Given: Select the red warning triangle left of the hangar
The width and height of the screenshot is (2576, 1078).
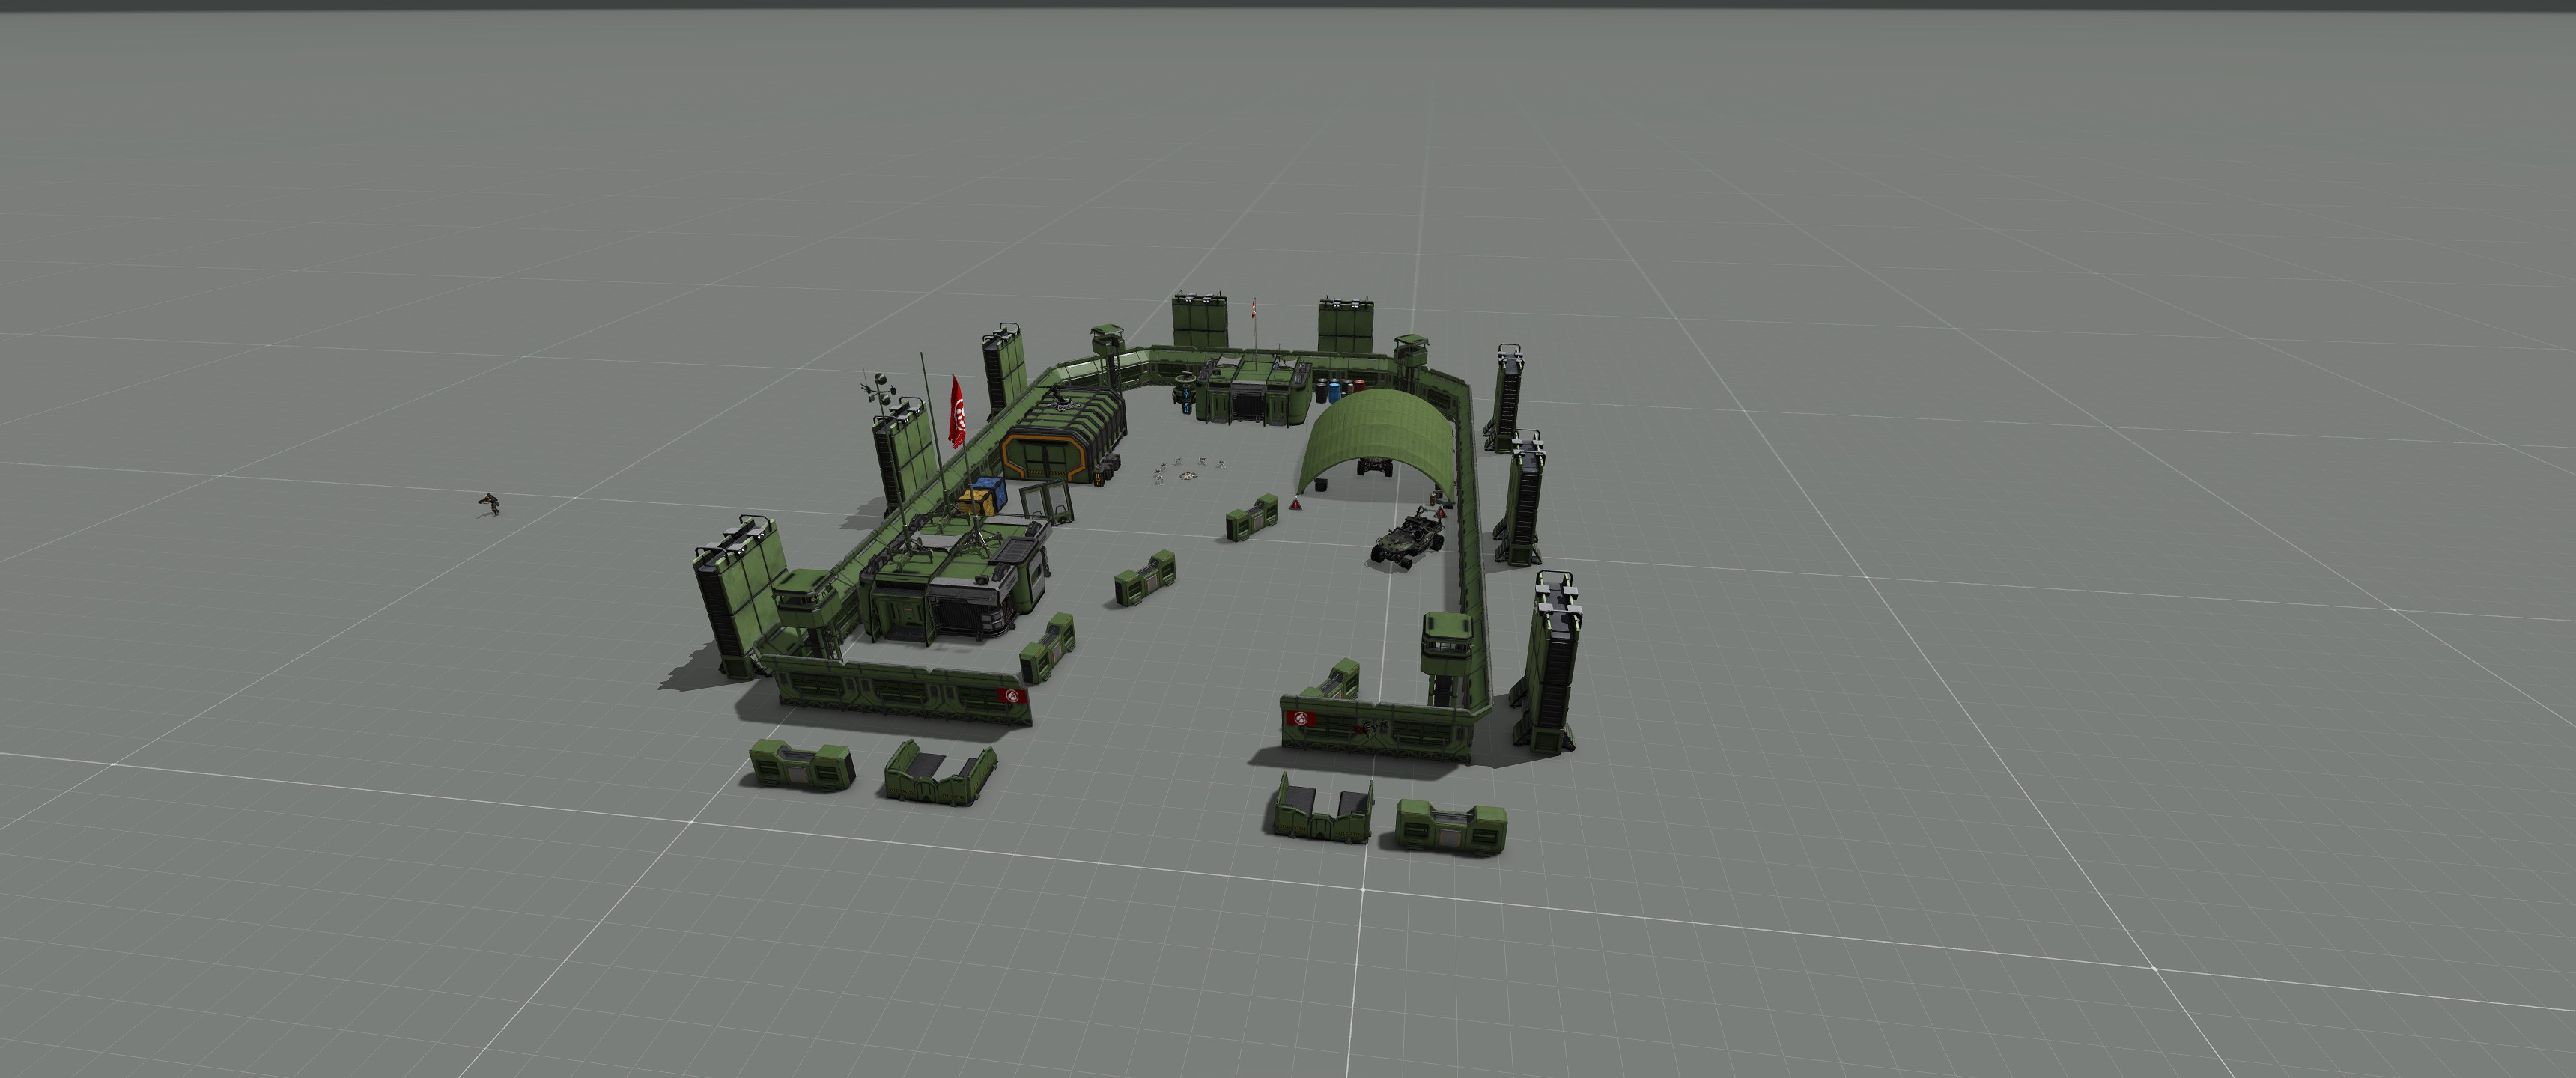Looking at the screenshot, I should [1298, 505].
